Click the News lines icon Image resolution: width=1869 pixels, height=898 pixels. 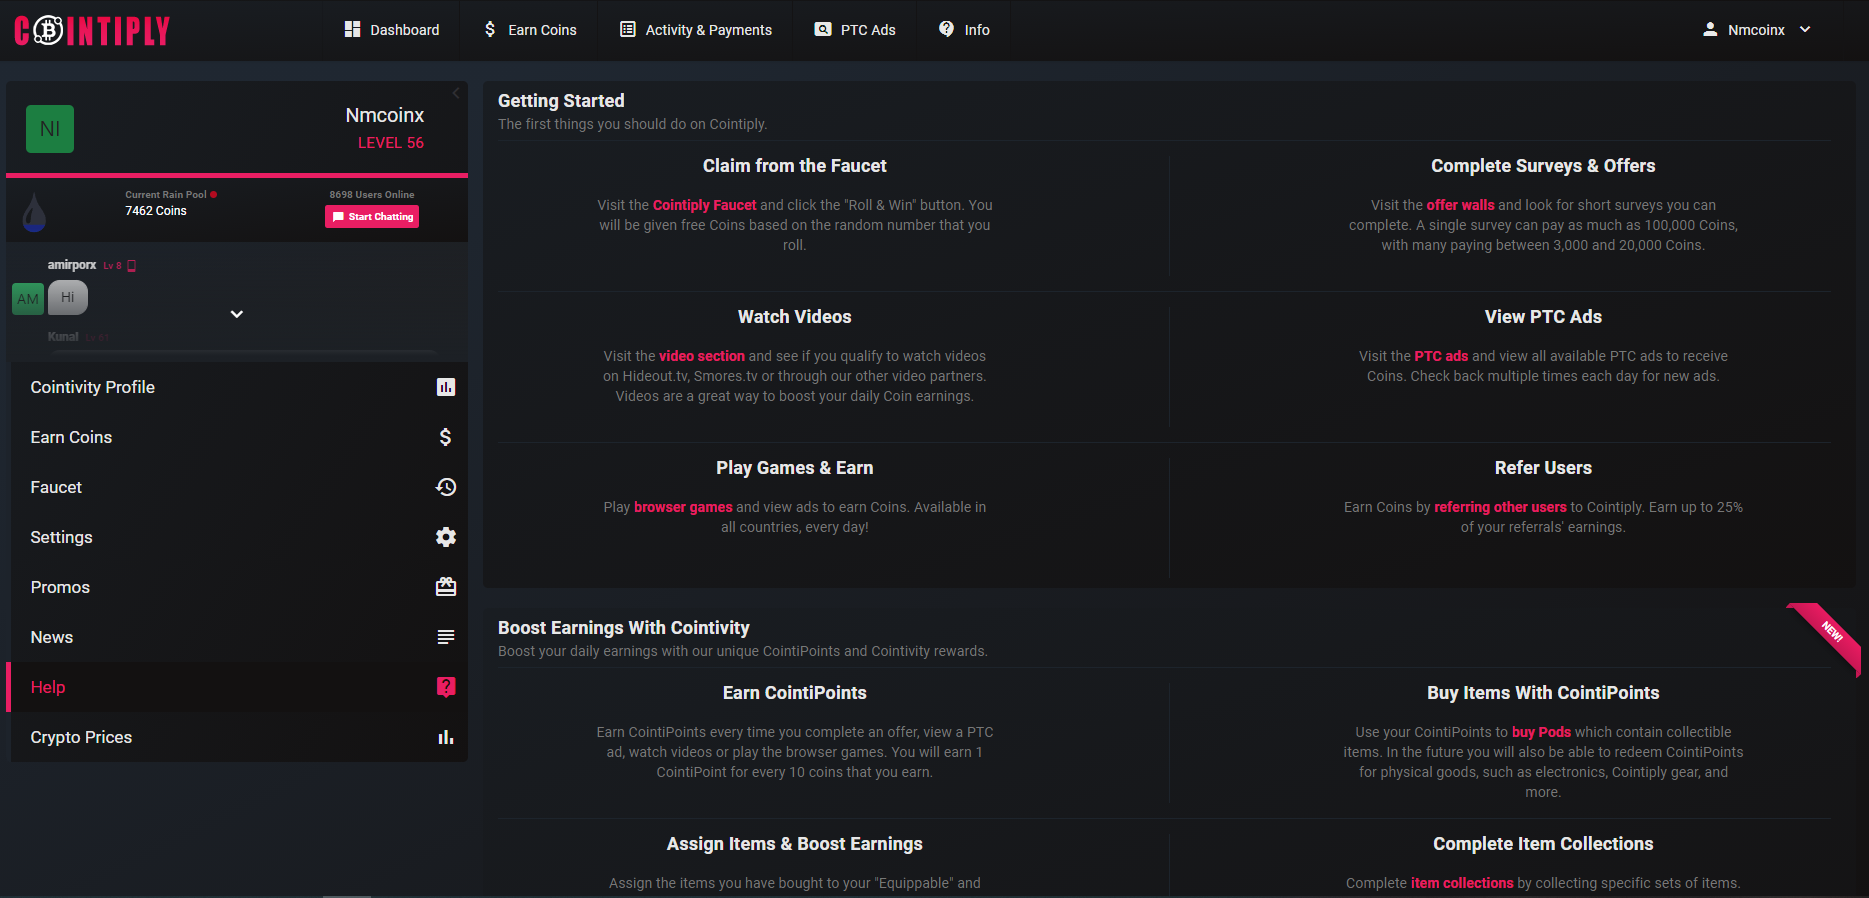446,637
